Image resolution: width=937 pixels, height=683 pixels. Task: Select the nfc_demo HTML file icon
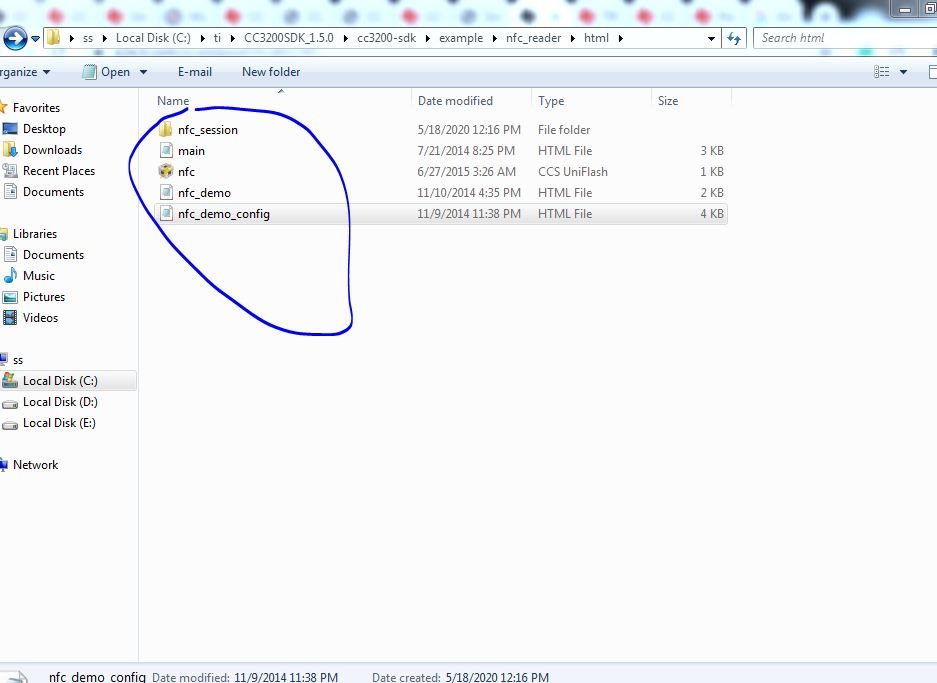(x=166, y=192)
